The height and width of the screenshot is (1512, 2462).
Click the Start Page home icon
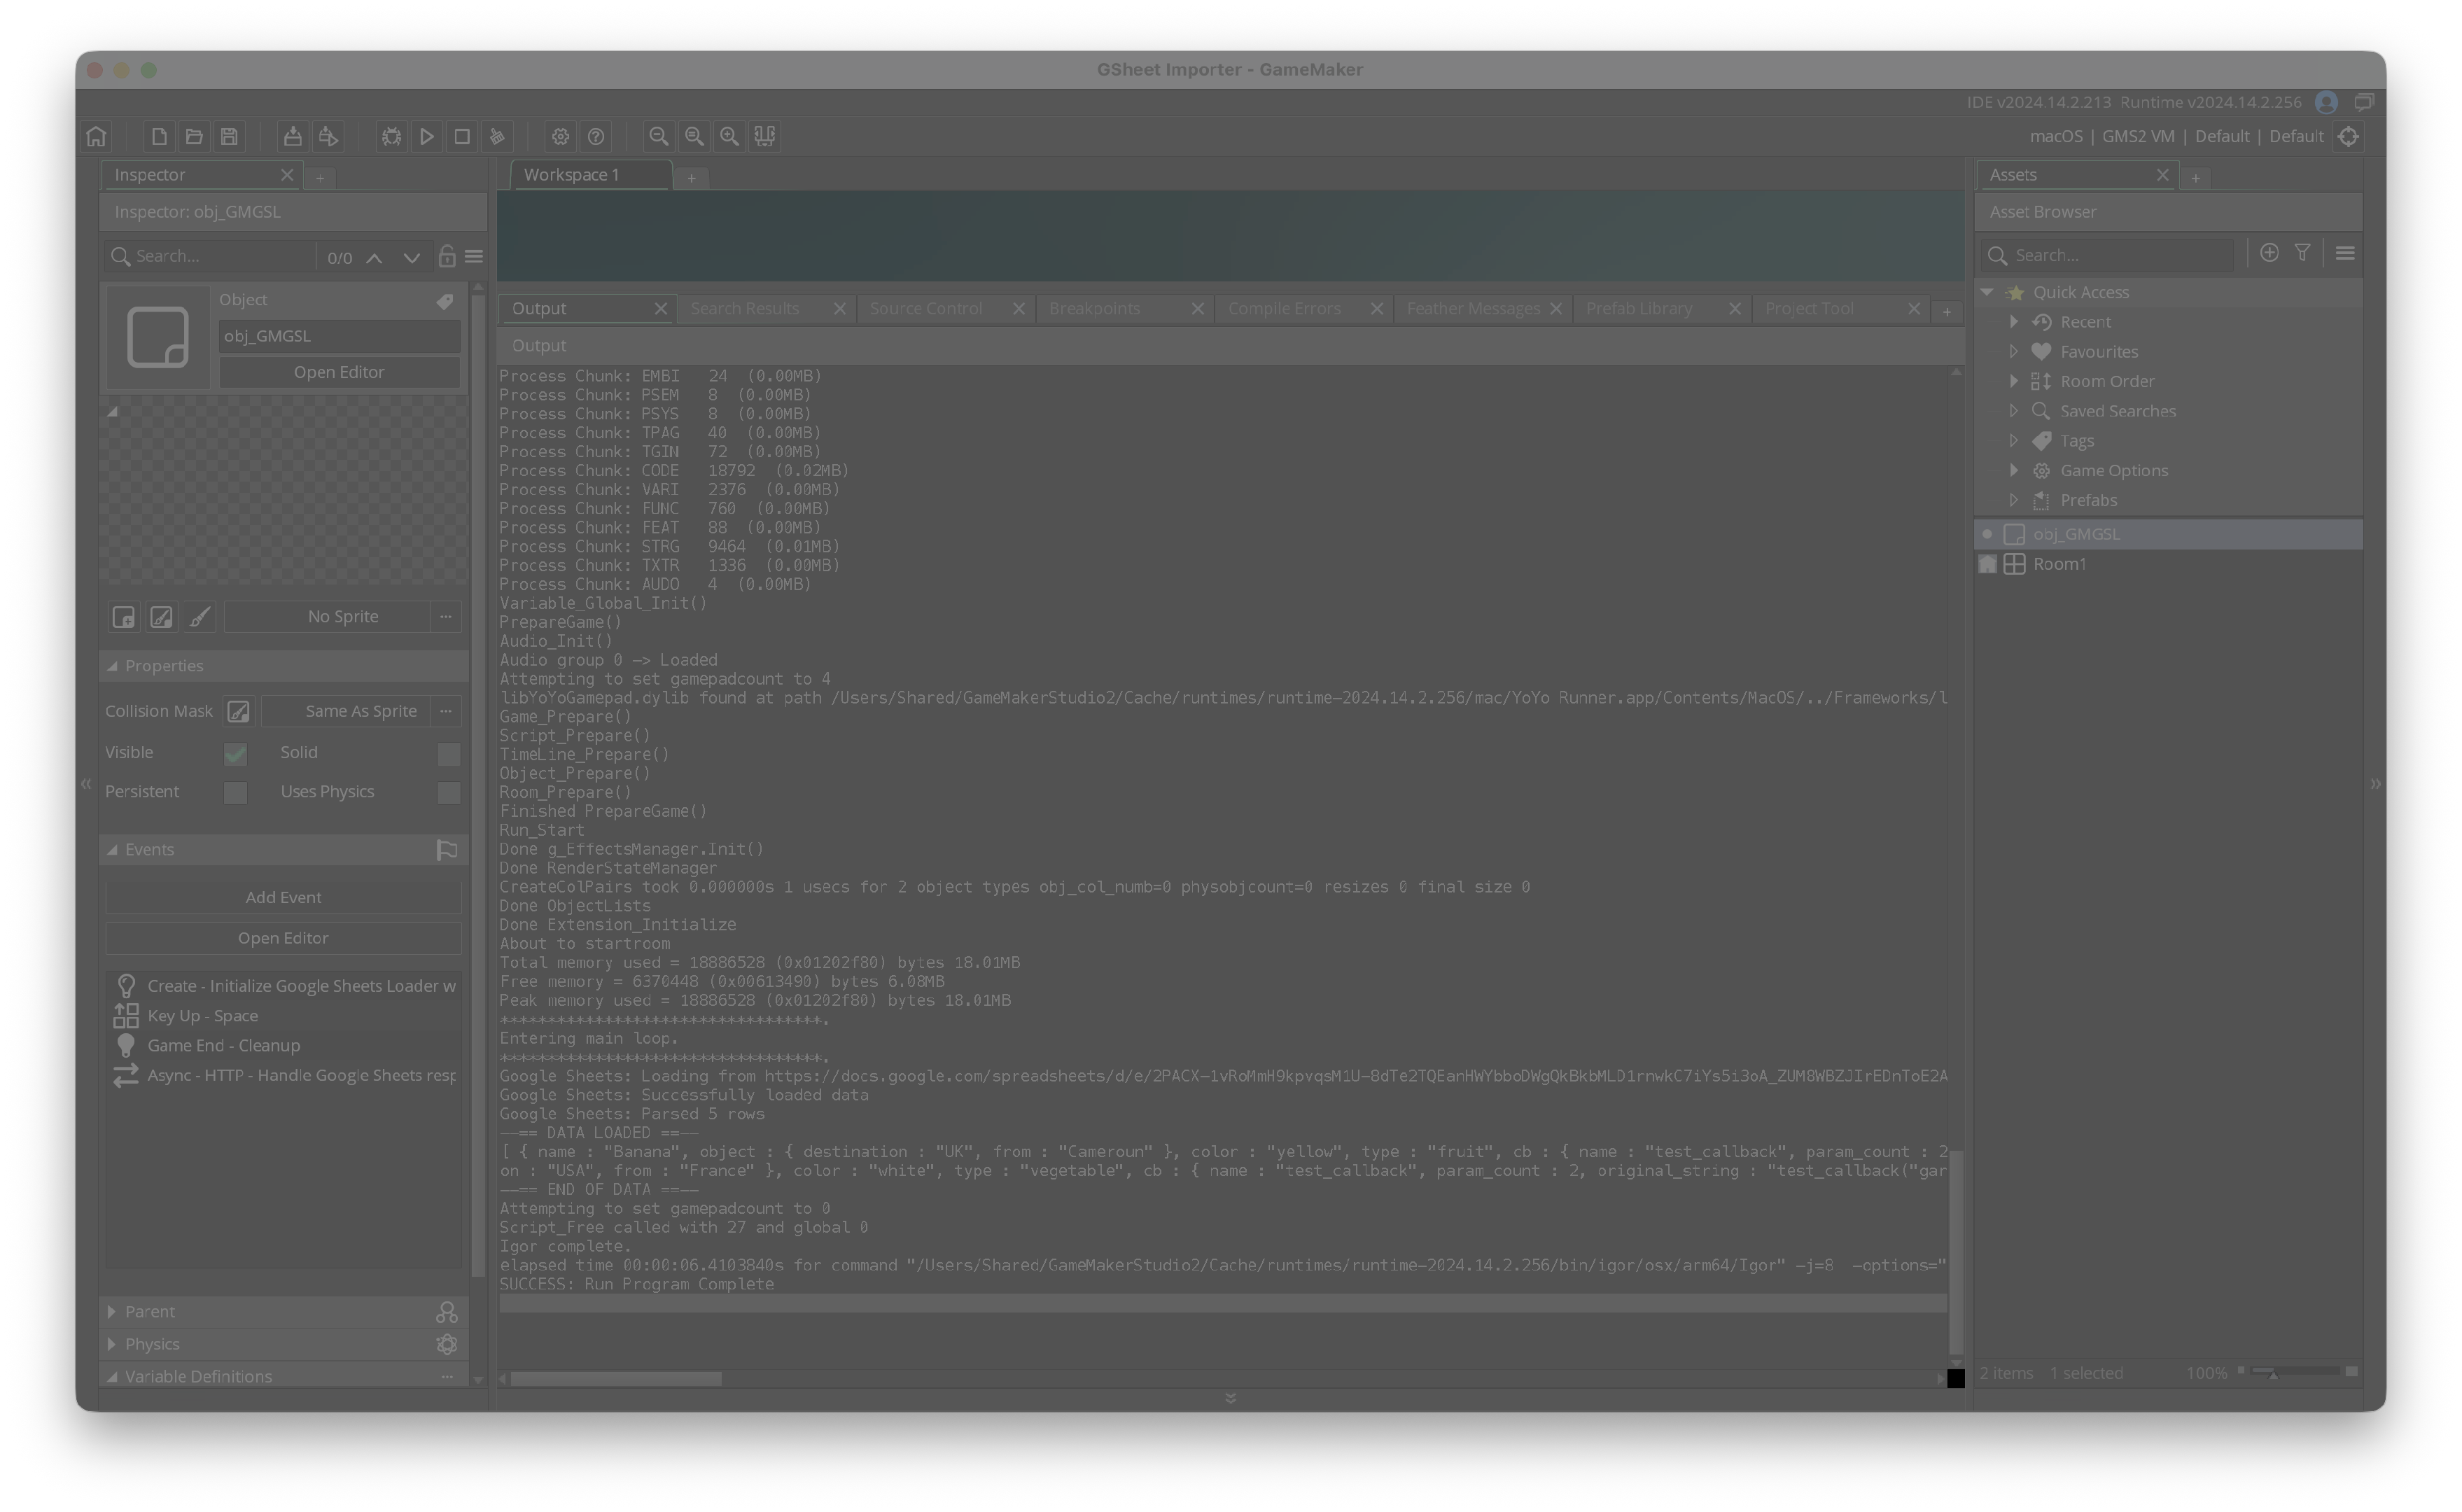[x=97, y=136]
